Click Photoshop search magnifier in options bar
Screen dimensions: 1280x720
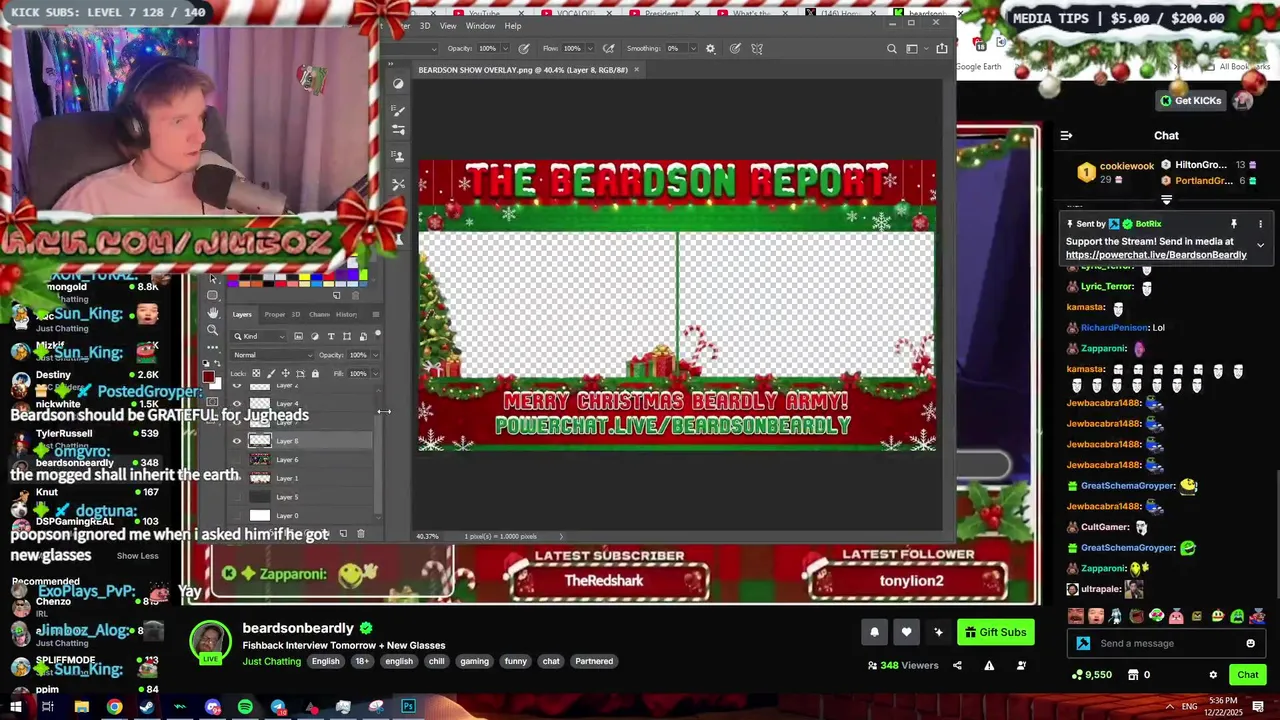click(892, 48)
